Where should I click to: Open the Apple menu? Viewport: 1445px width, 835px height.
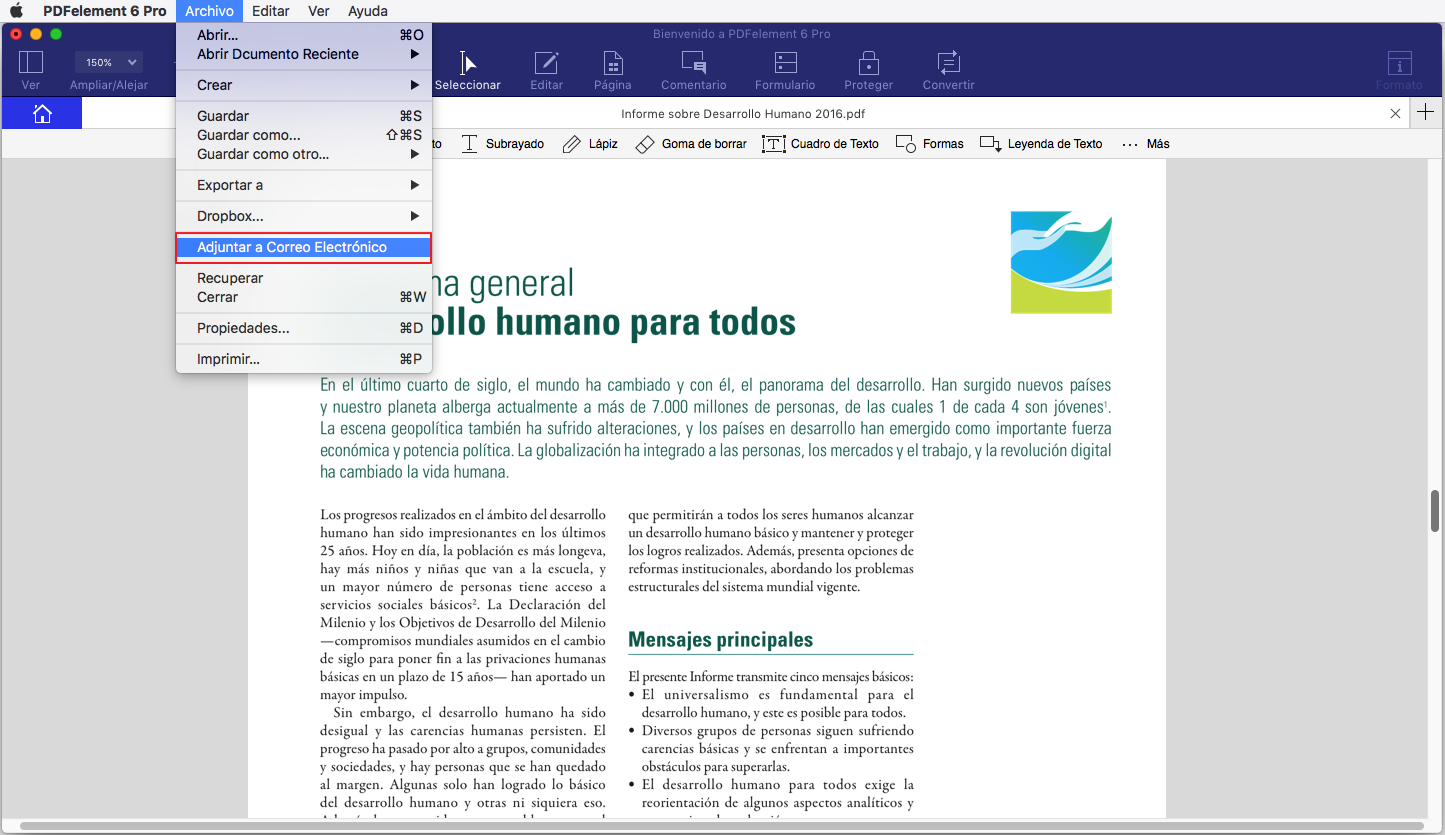coord(16,11)
